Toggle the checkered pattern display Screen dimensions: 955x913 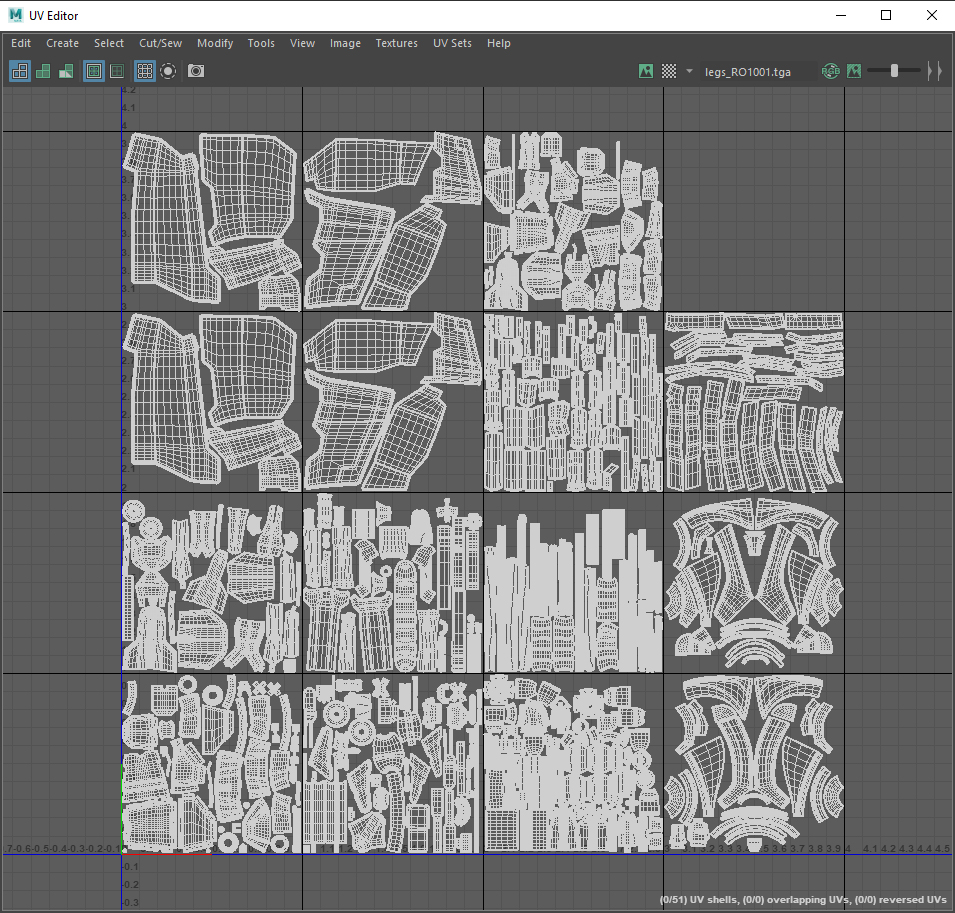click(668, 71)
